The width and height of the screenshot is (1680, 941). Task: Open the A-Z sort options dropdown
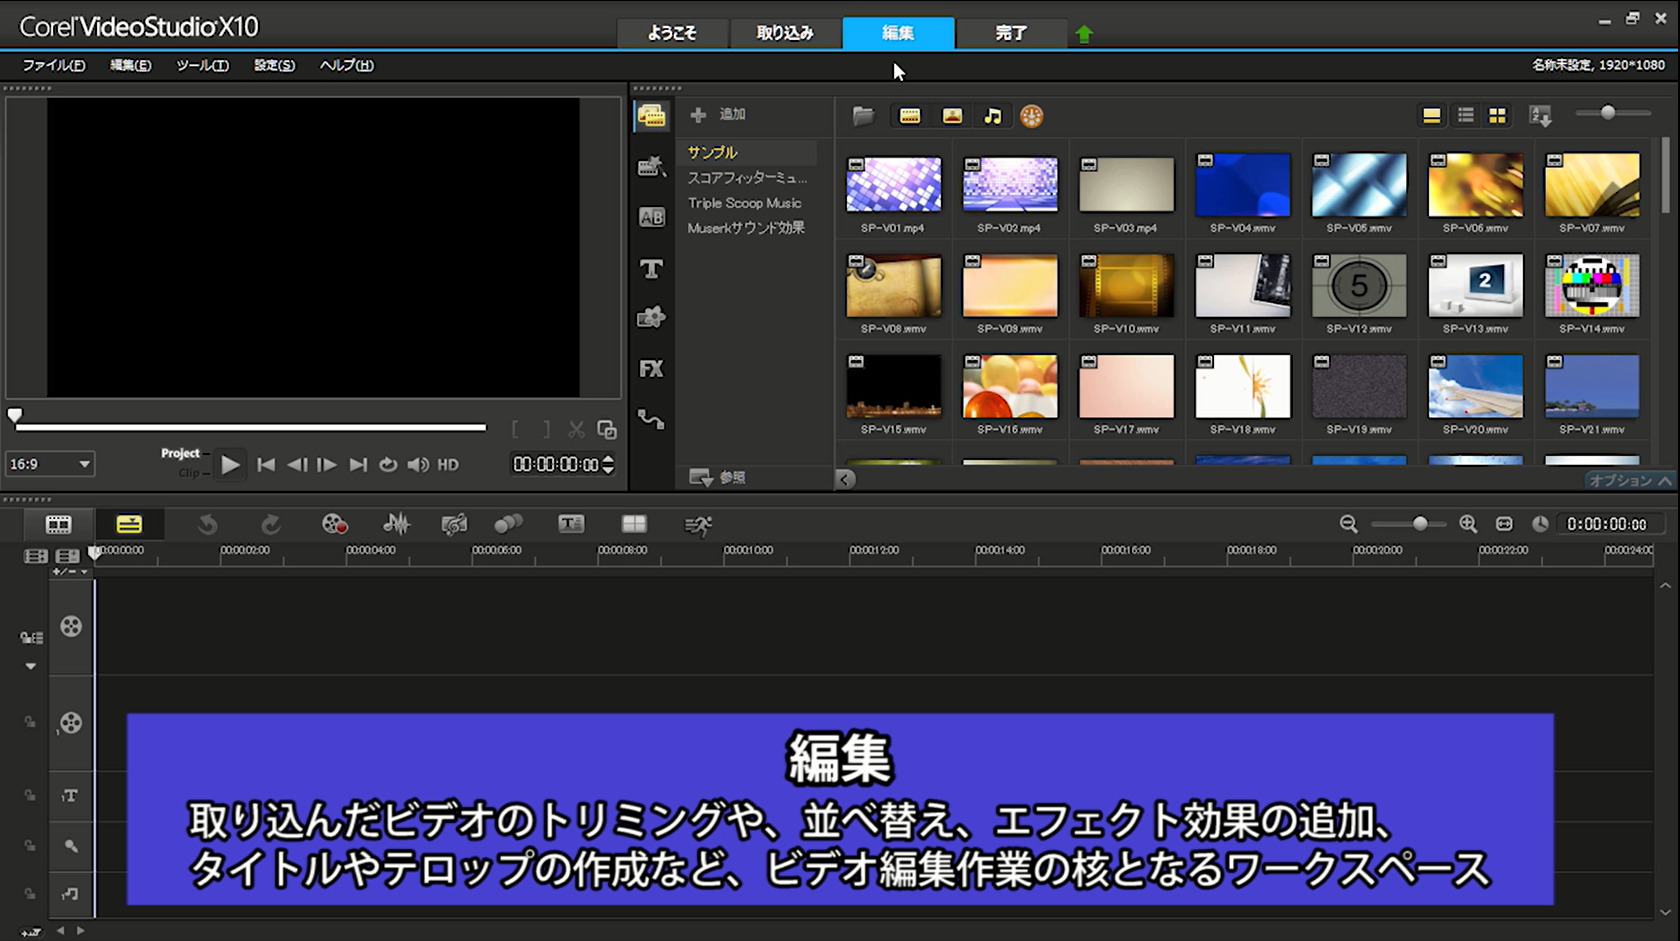coord(1542,116)
